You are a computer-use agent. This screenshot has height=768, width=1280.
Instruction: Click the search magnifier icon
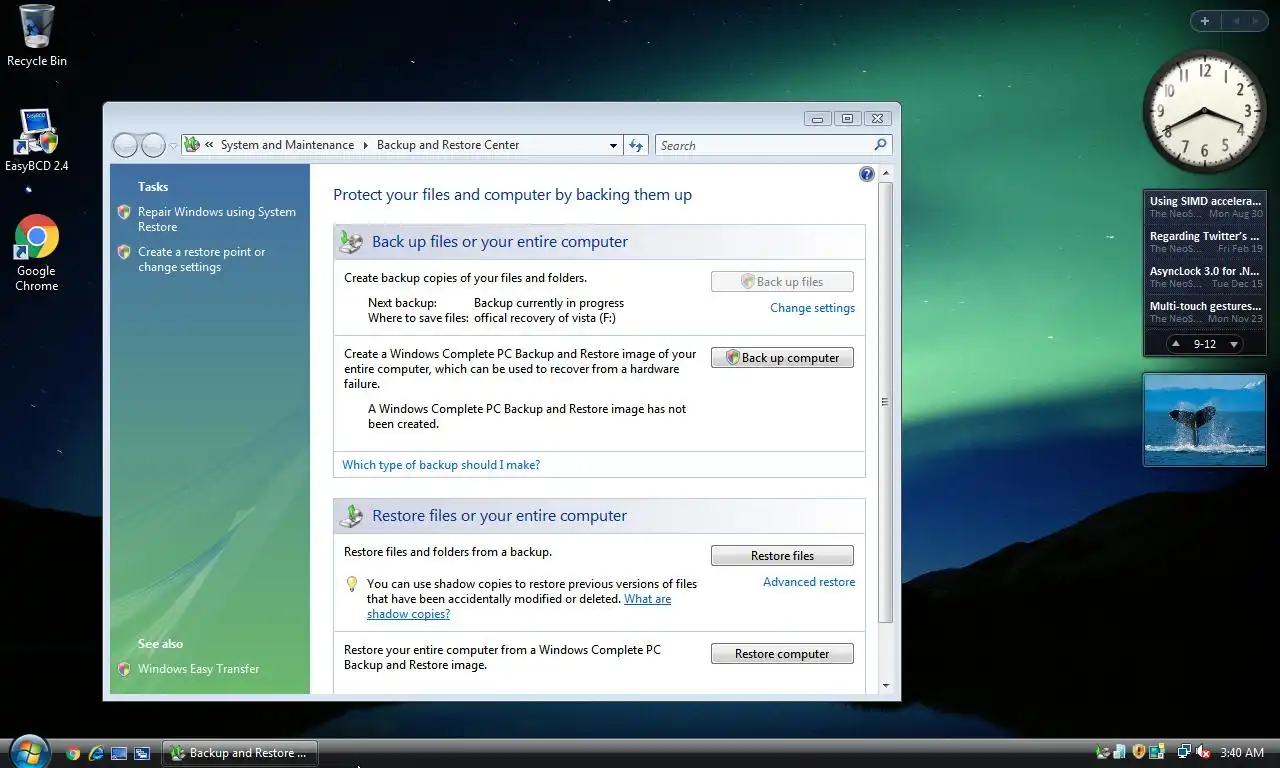[880, 145]
